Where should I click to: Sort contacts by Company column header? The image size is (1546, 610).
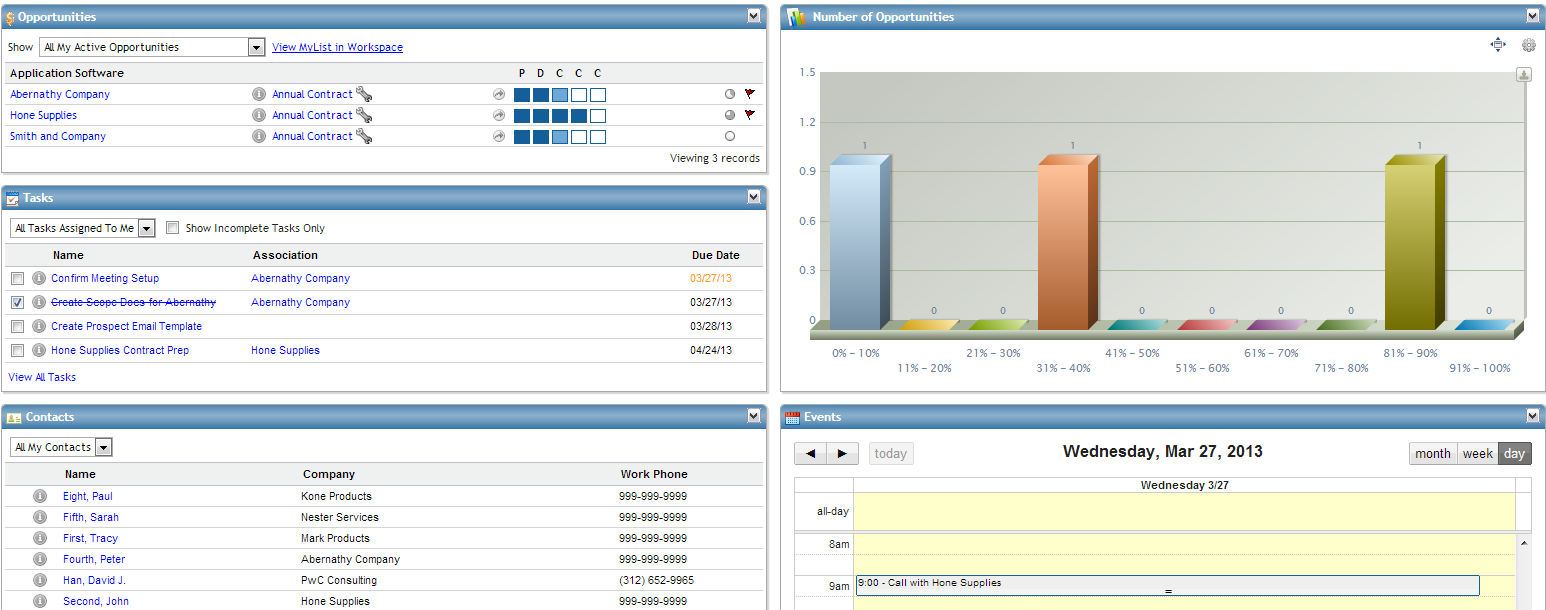click(x=329, y=474)
